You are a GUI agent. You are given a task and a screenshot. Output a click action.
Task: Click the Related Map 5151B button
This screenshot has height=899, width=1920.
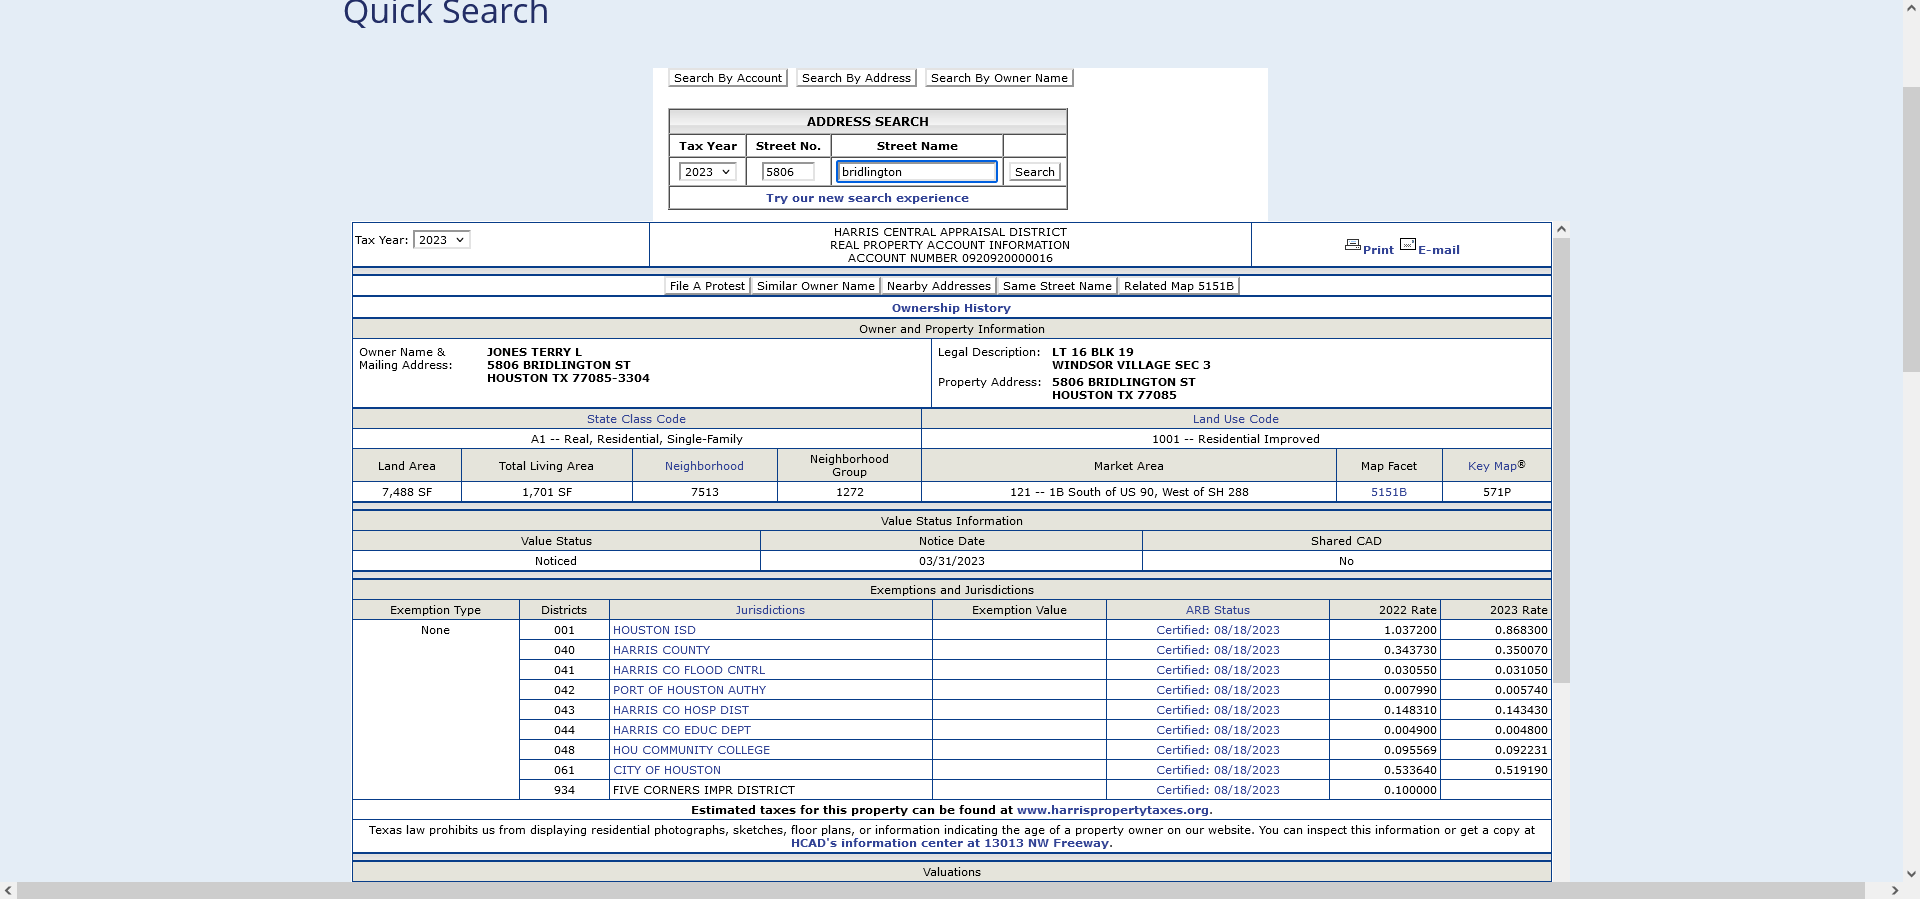[x=1179, y=286]
